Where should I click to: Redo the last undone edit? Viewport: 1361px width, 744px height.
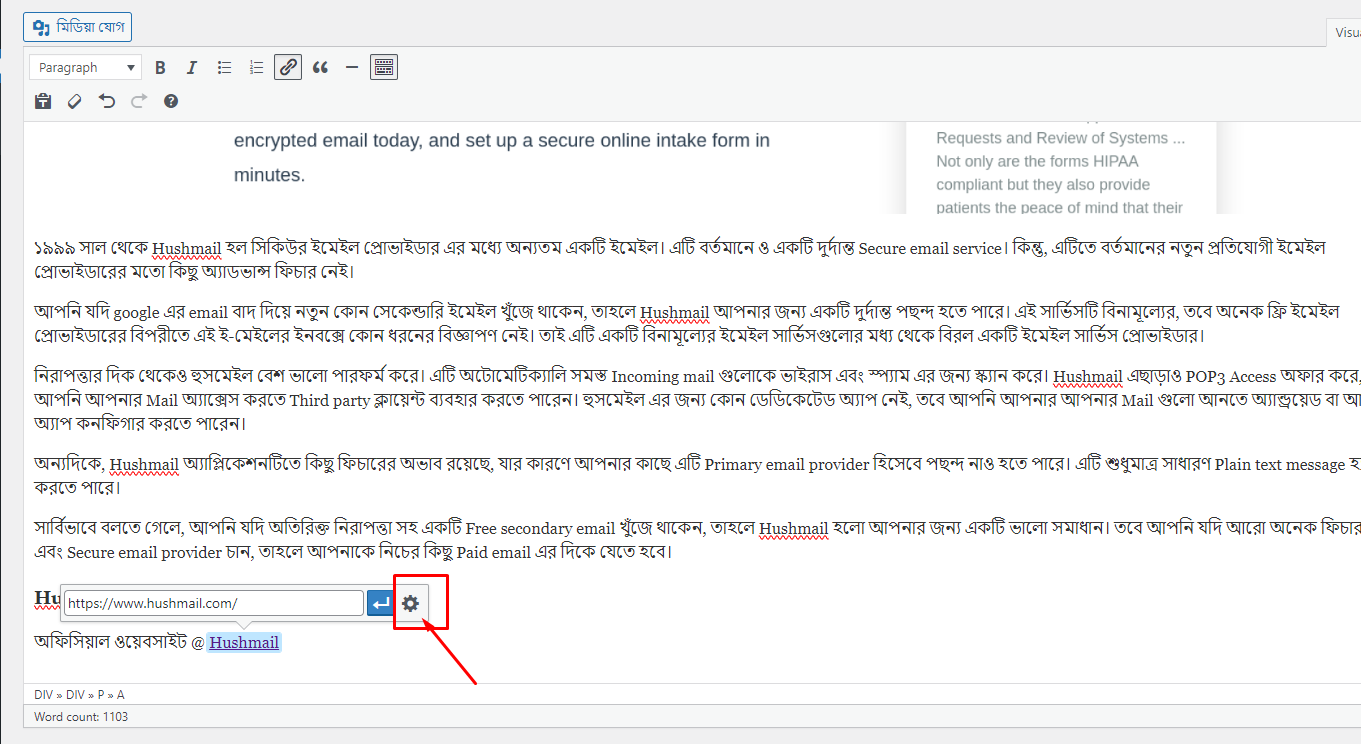click(x=139, y=100)
